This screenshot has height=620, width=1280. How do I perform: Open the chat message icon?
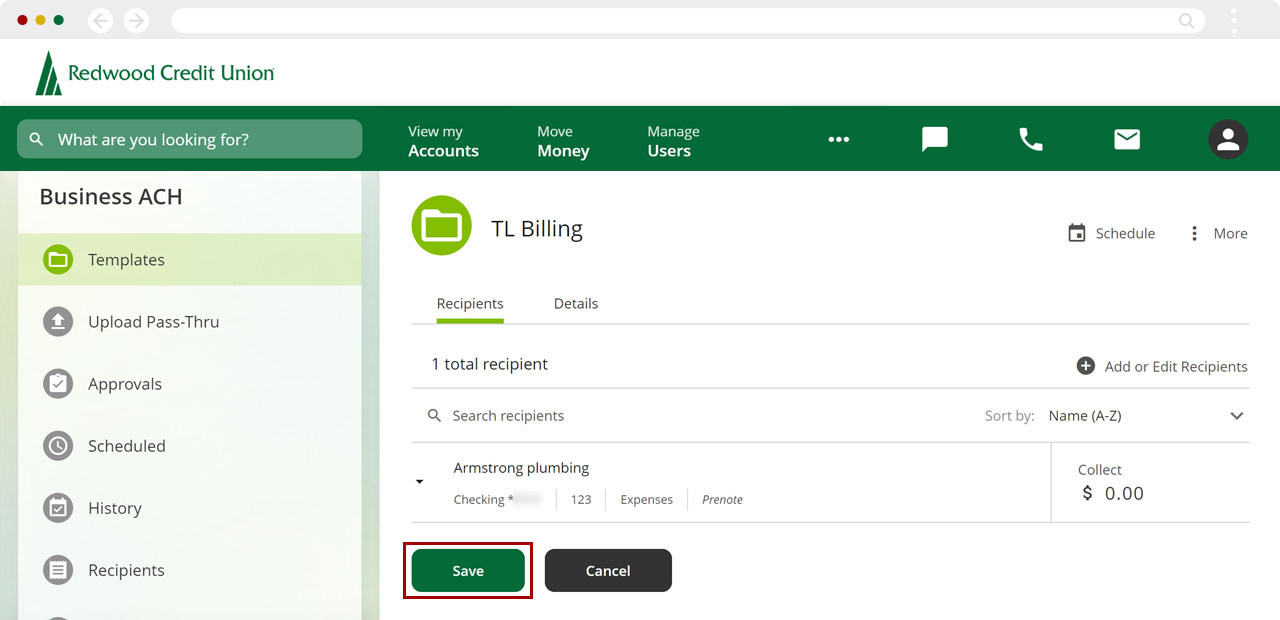coord(935,139)
